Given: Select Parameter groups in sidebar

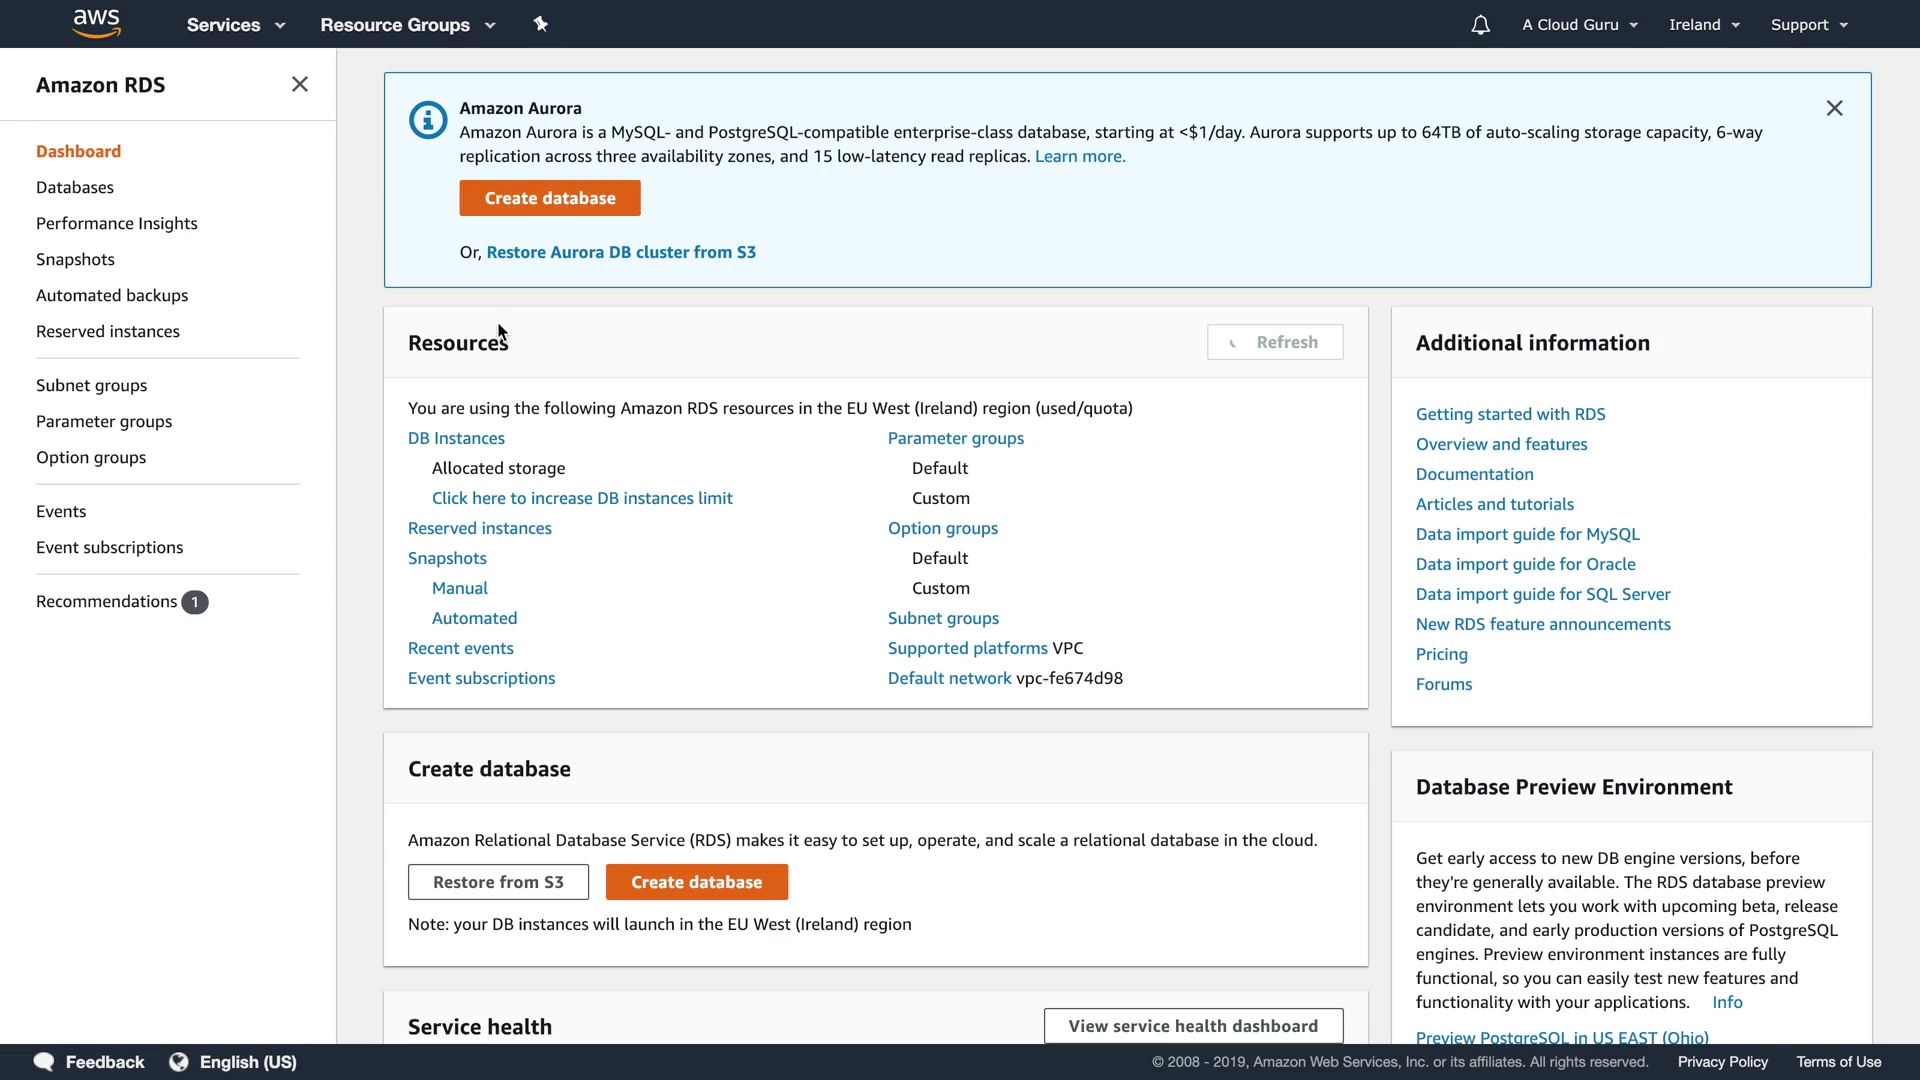Looking at the screenshot, I should point(104,422).
